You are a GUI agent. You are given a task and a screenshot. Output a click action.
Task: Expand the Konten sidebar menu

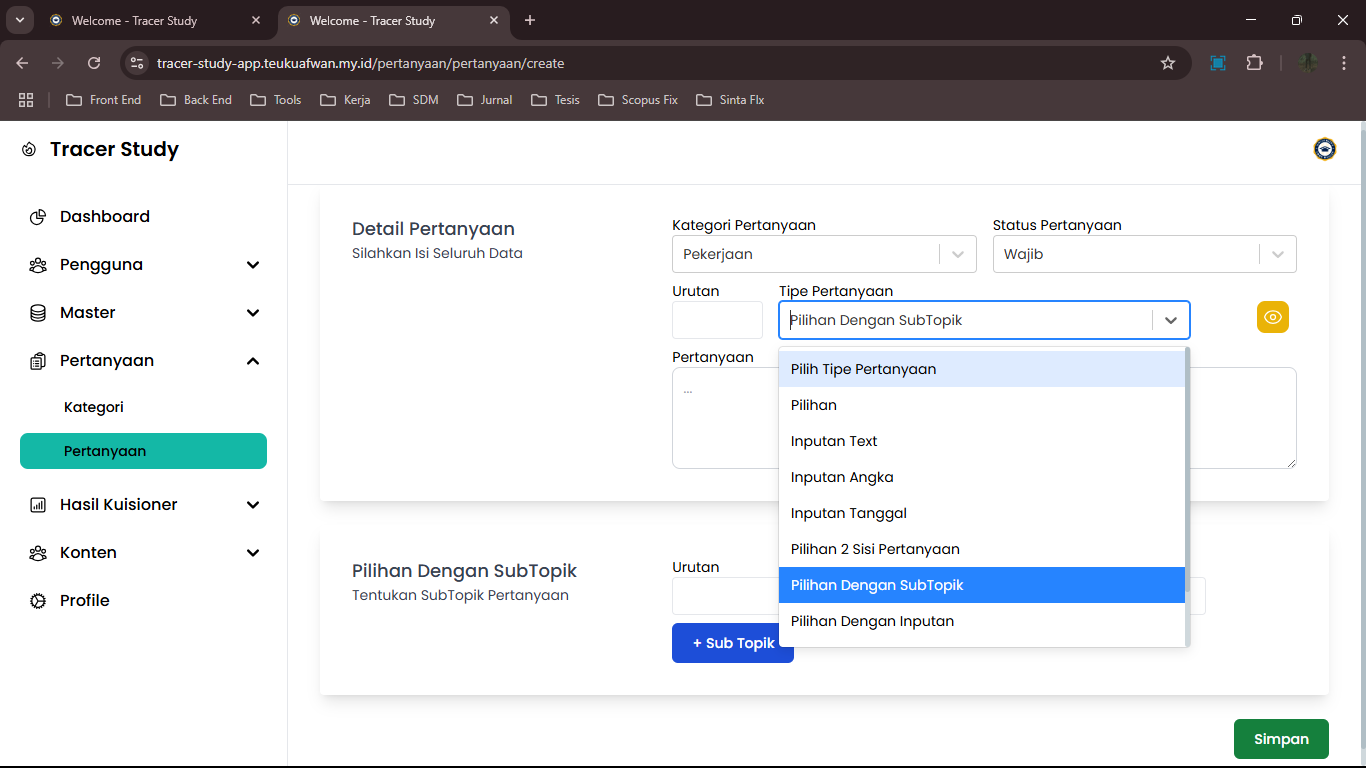[253, 553]
